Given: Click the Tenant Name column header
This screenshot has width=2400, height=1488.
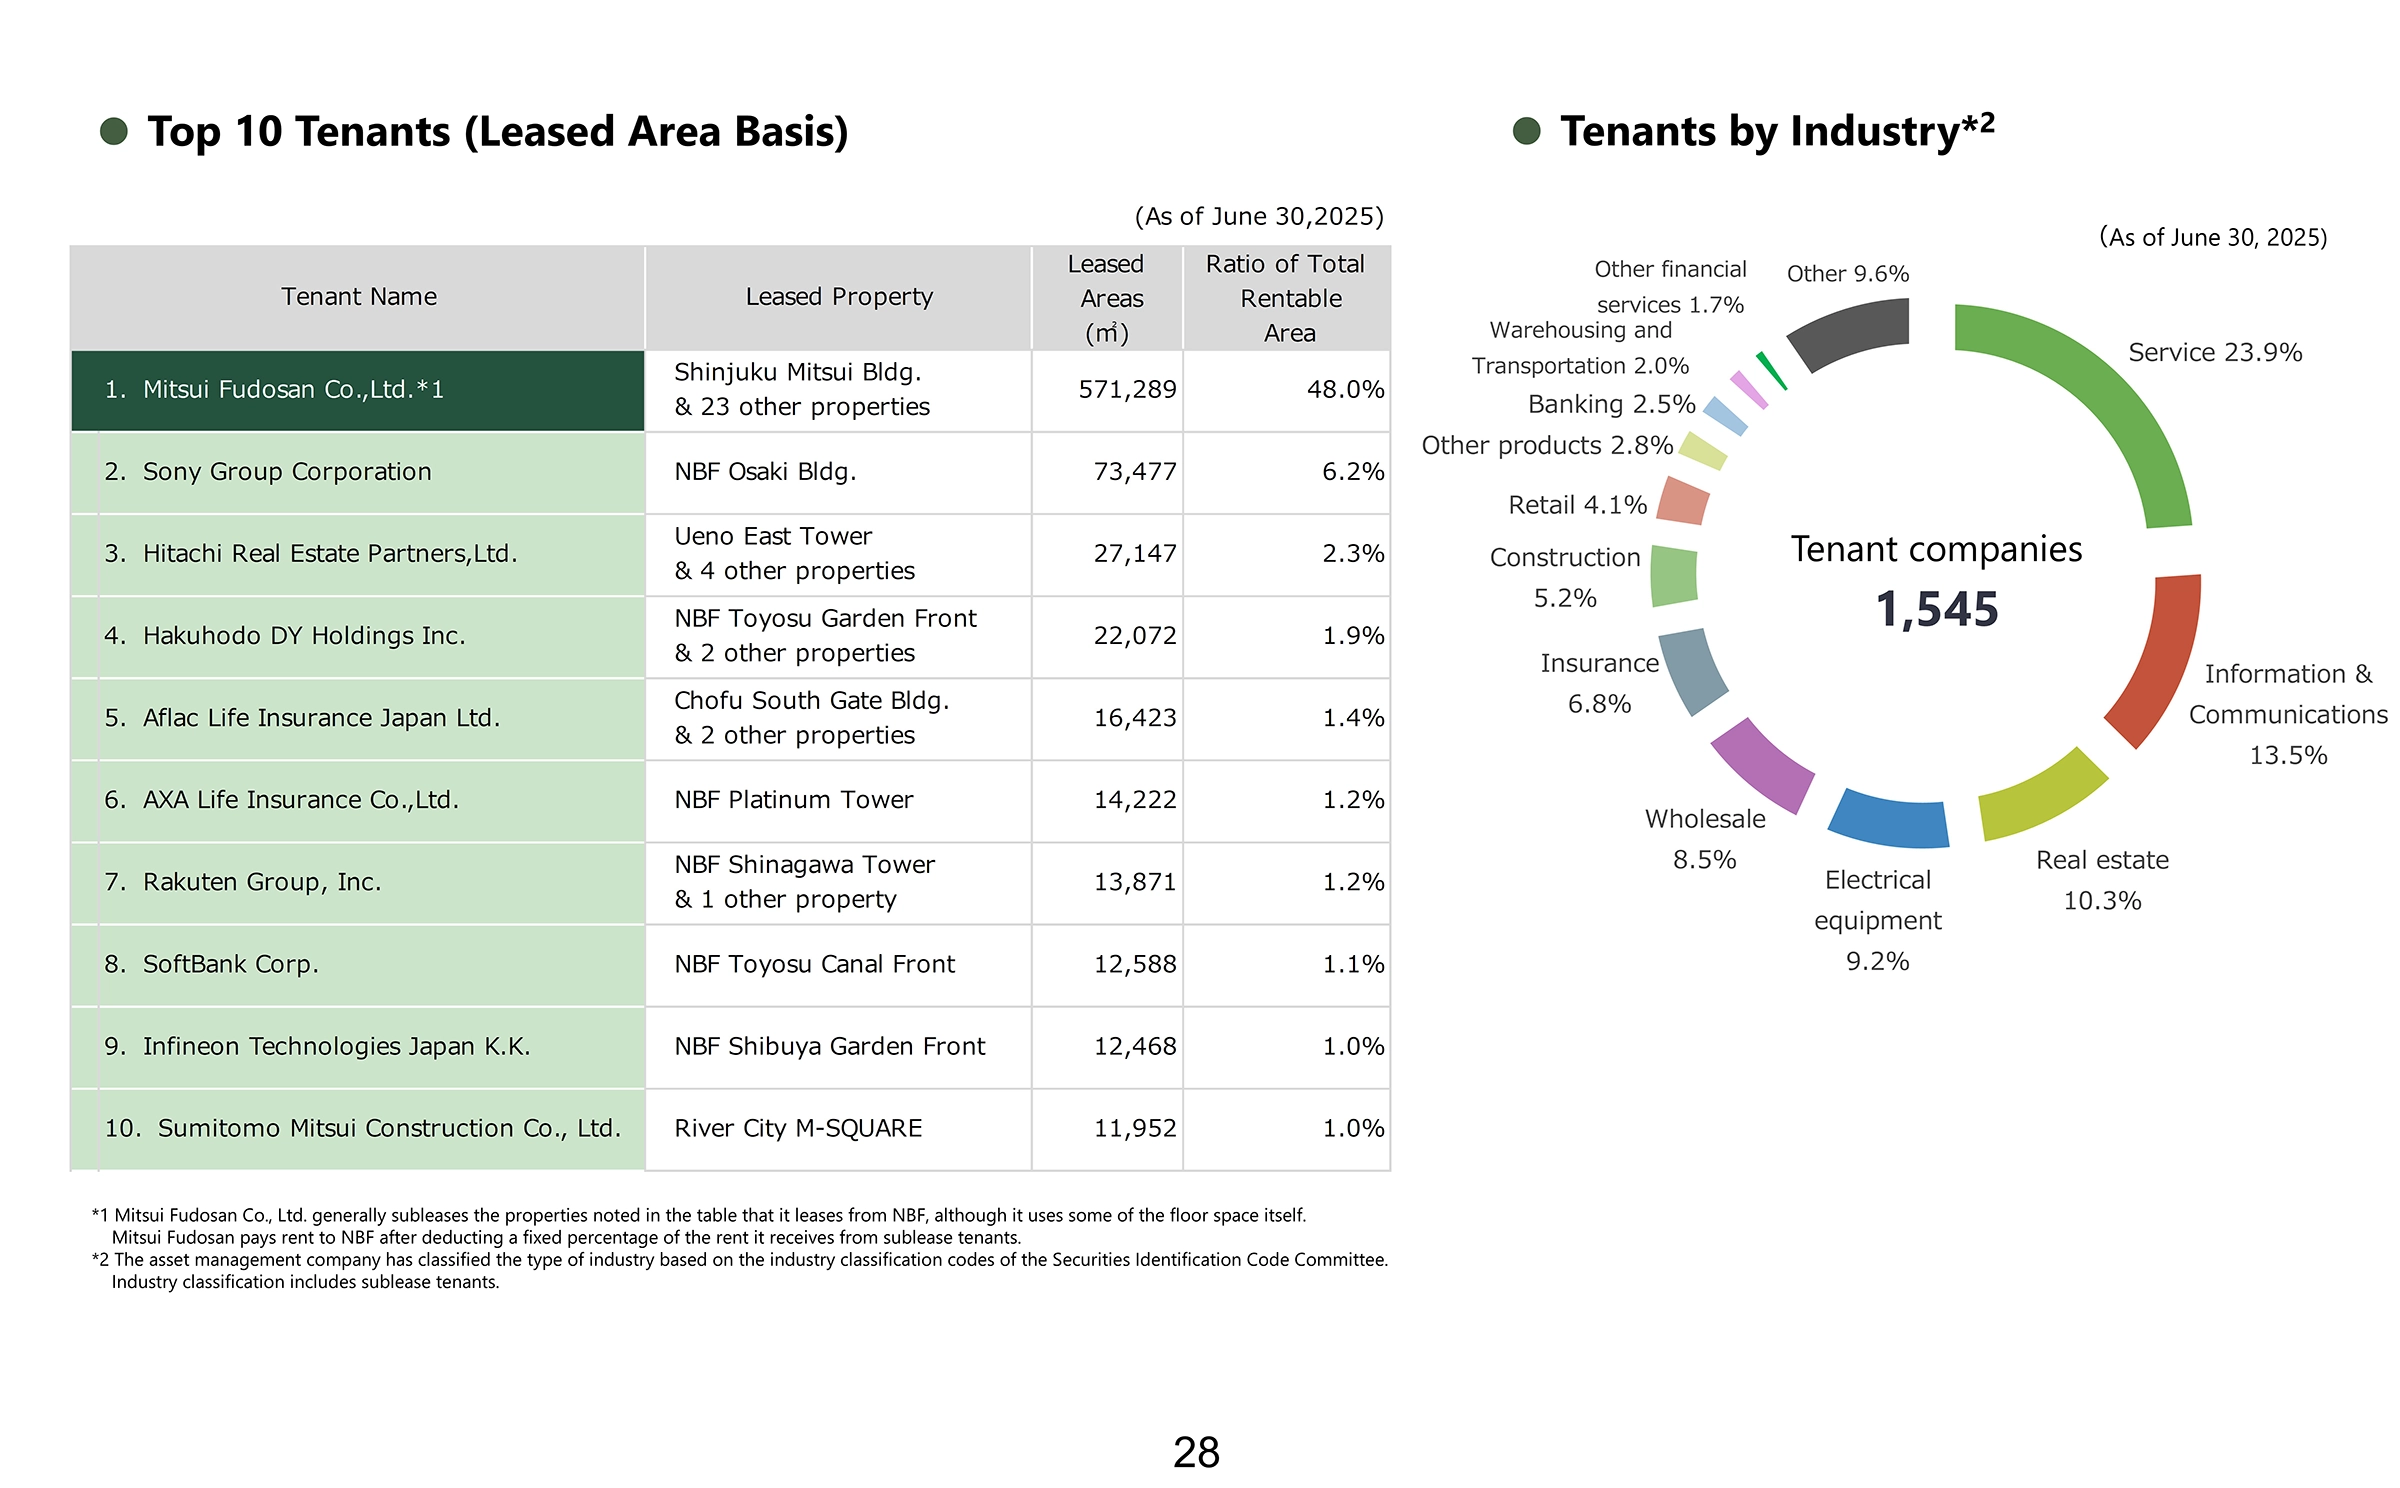Looking at the screenshot, I should pos(357,297).
